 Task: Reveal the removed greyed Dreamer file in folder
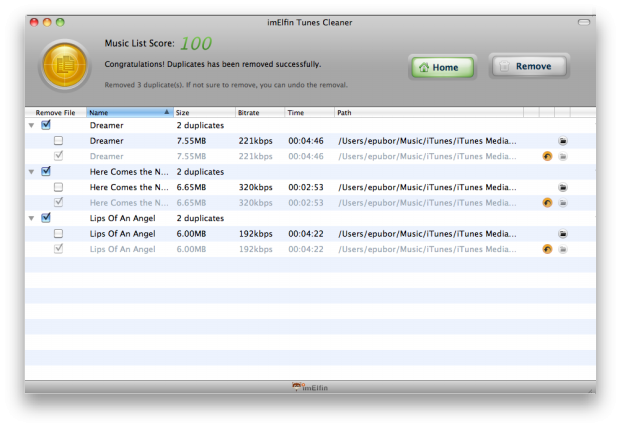point(563,156)
